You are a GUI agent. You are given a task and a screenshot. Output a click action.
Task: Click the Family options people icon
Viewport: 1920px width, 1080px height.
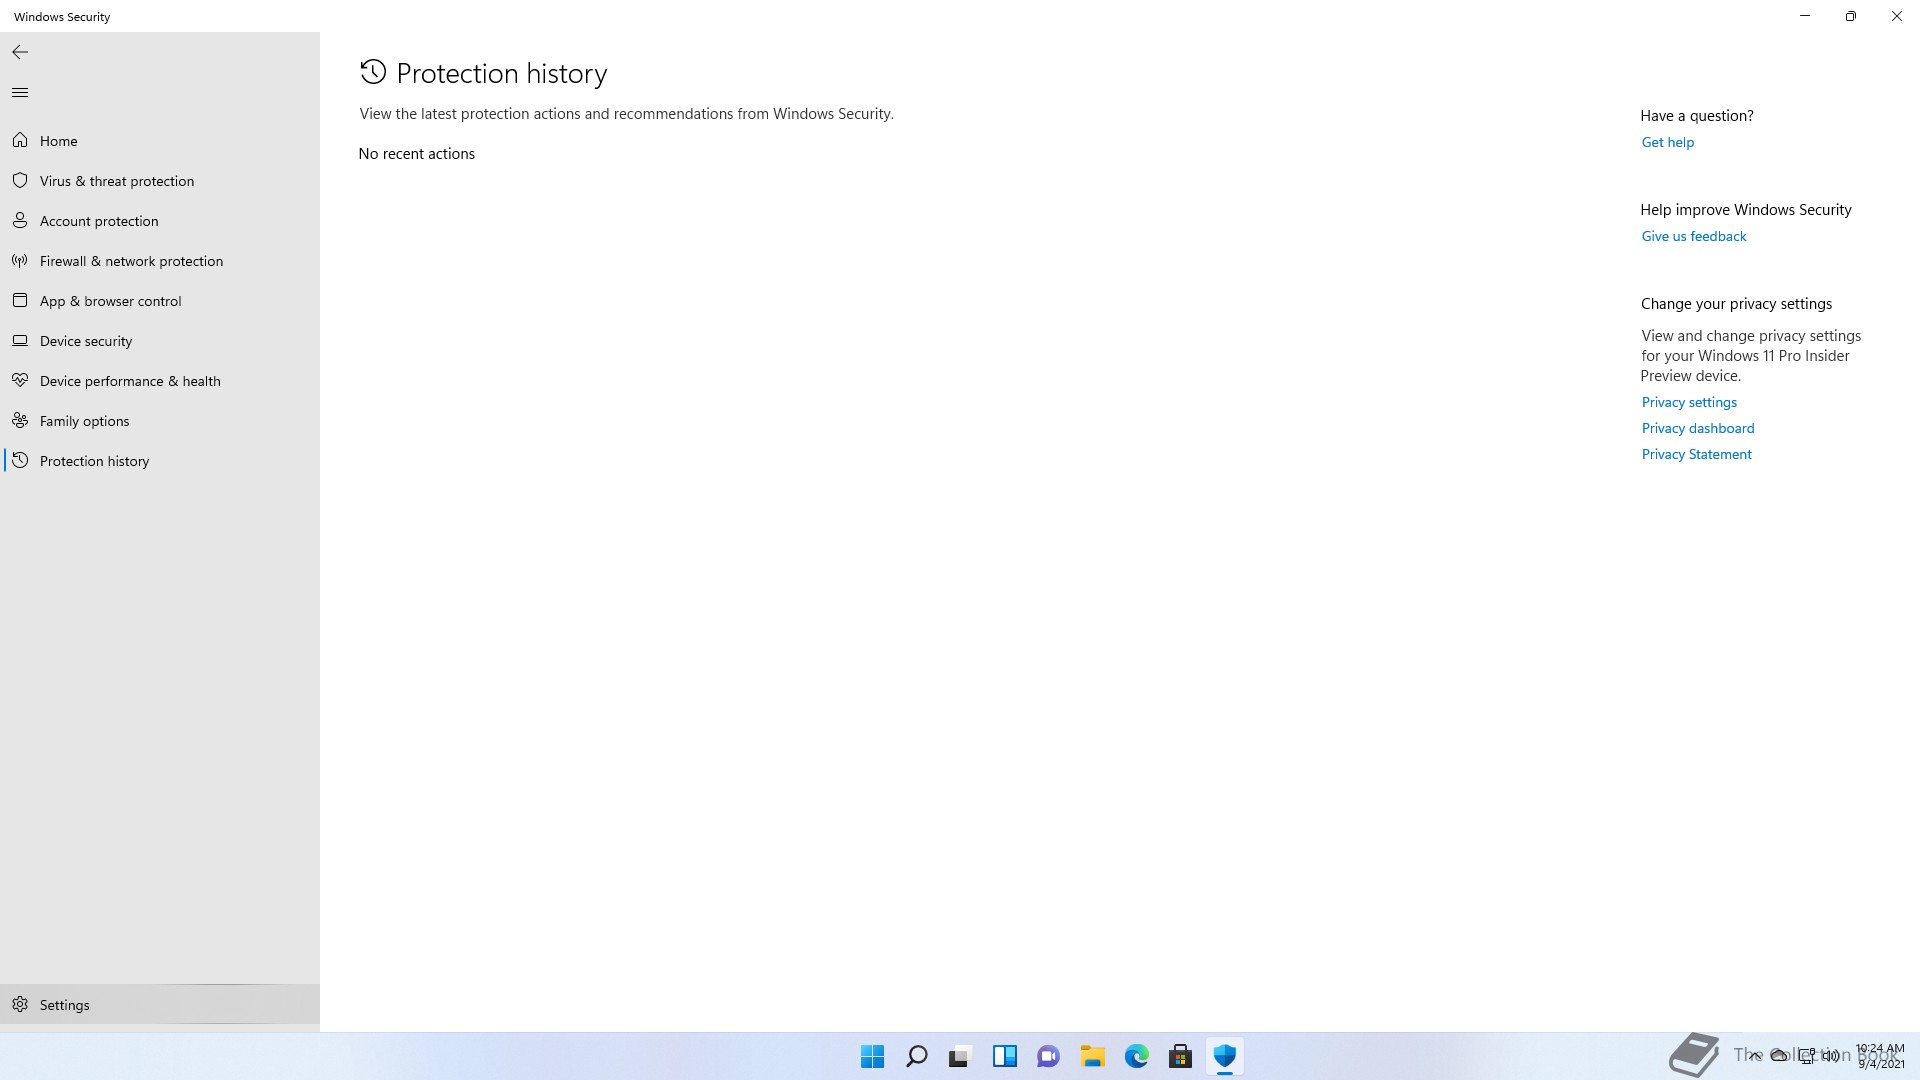point(20,420)
